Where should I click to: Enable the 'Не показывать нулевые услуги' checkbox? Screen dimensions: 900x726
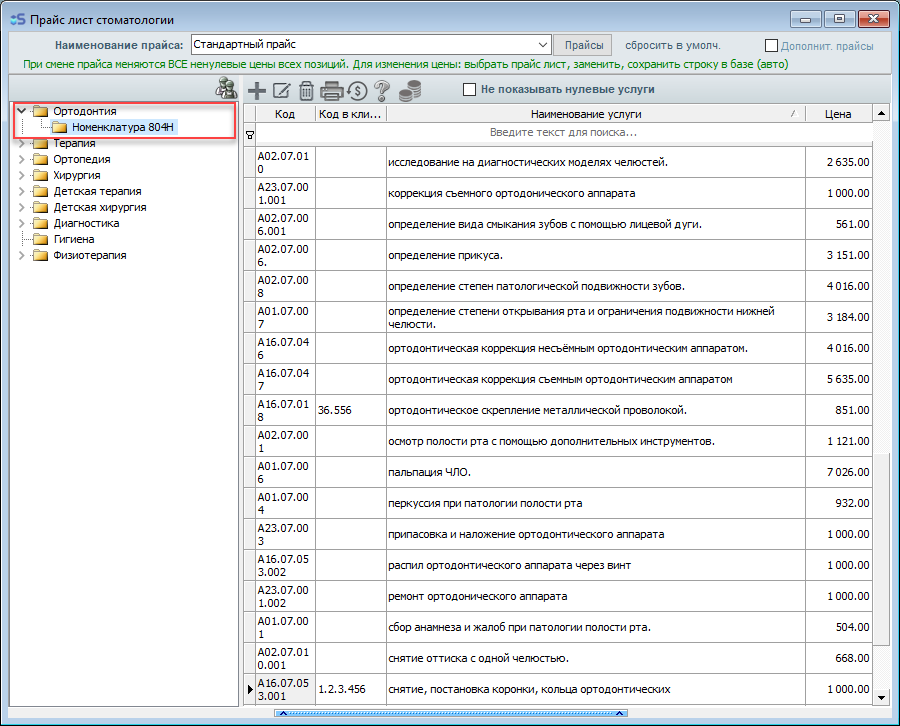coord(469,89)
